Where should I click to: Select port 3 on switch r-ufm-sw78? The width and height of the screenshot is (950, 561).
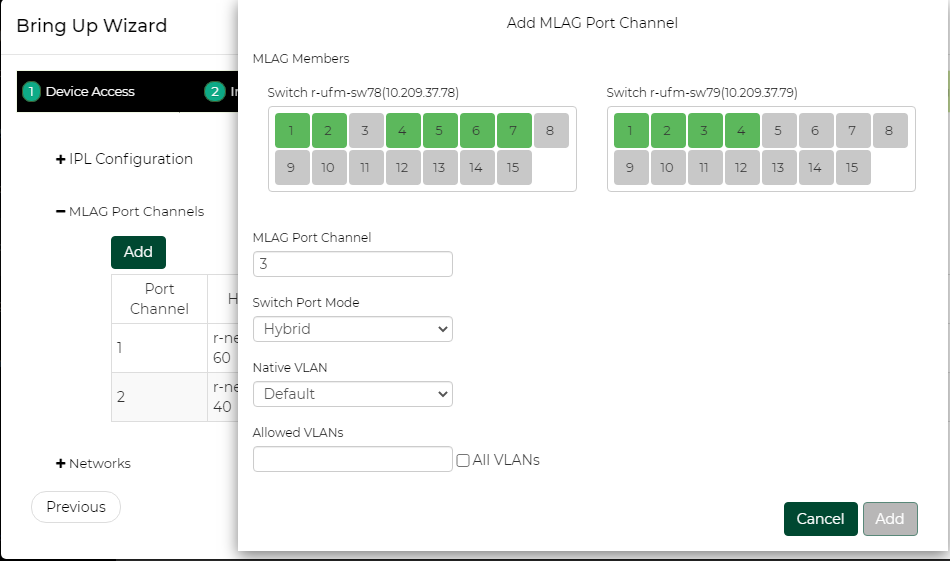366,130
